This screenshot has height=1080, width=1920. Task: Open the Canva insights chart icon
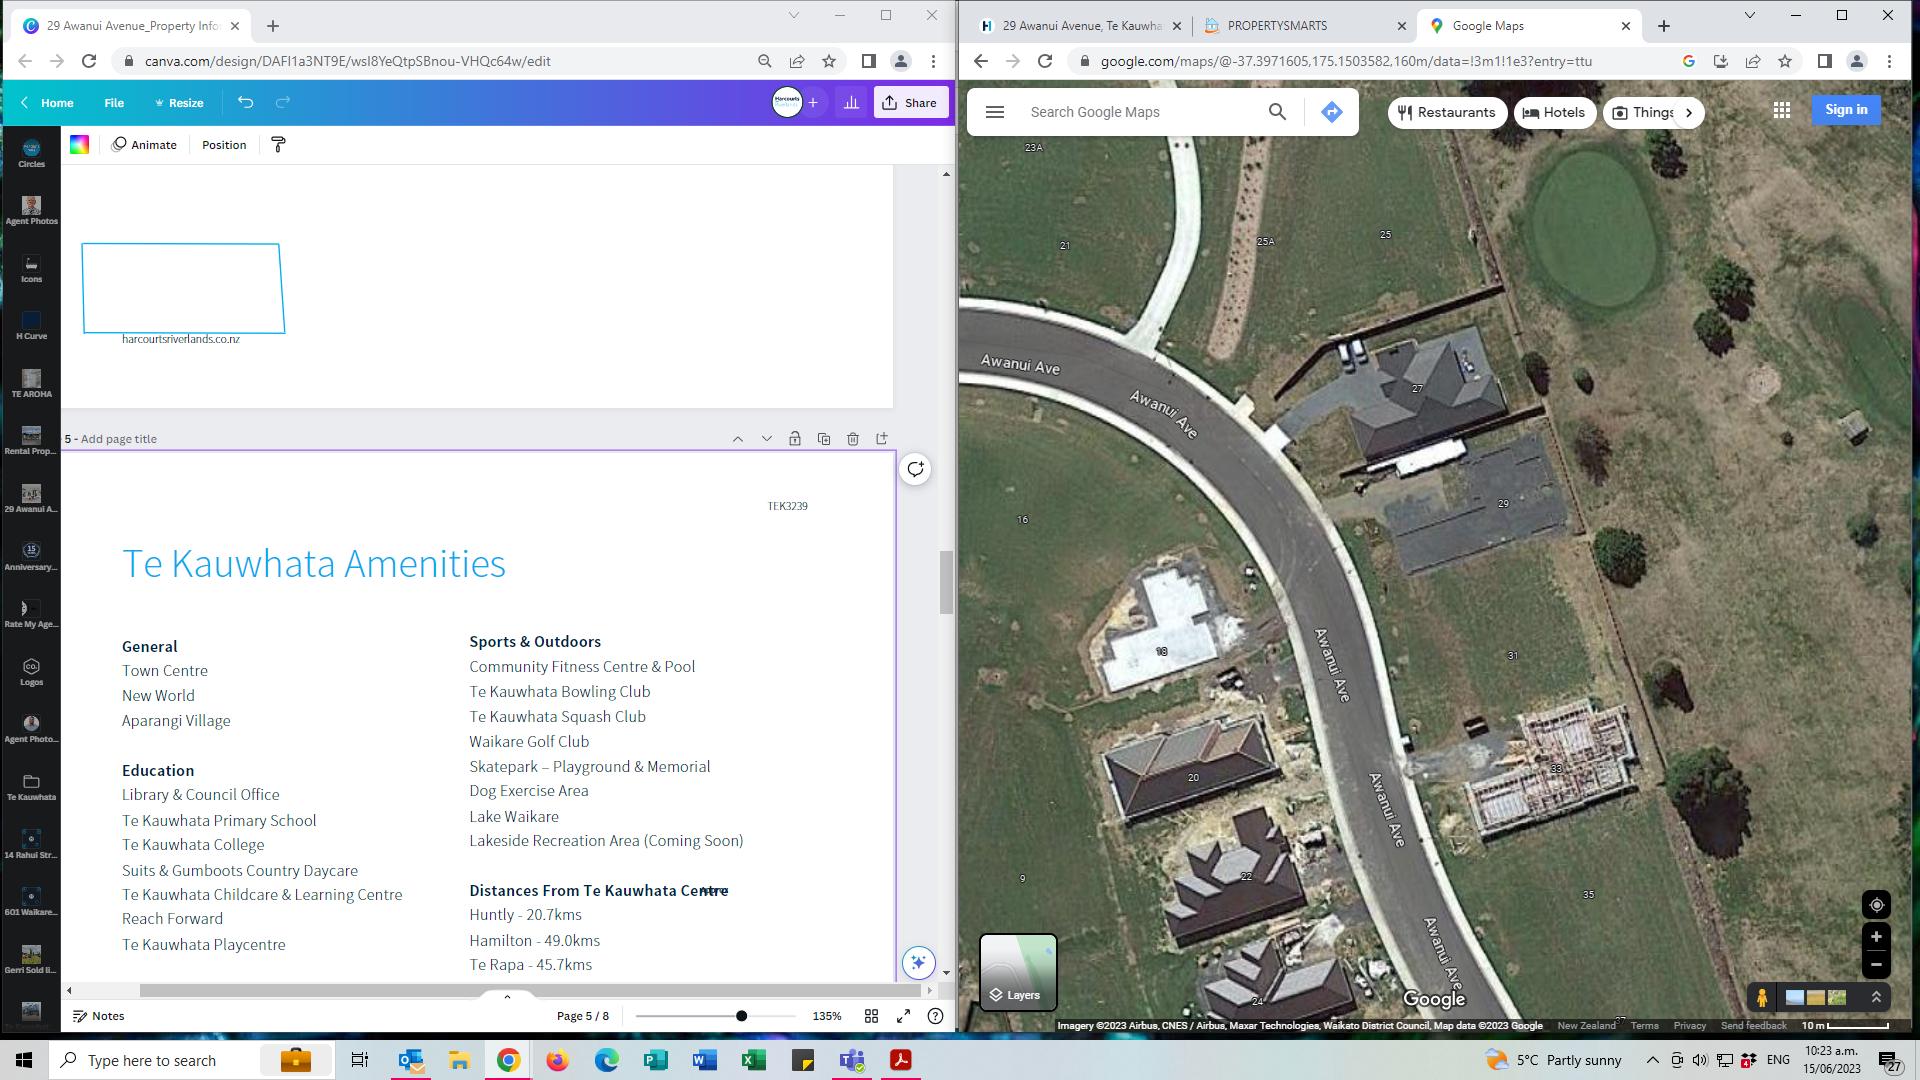[851, 103]
